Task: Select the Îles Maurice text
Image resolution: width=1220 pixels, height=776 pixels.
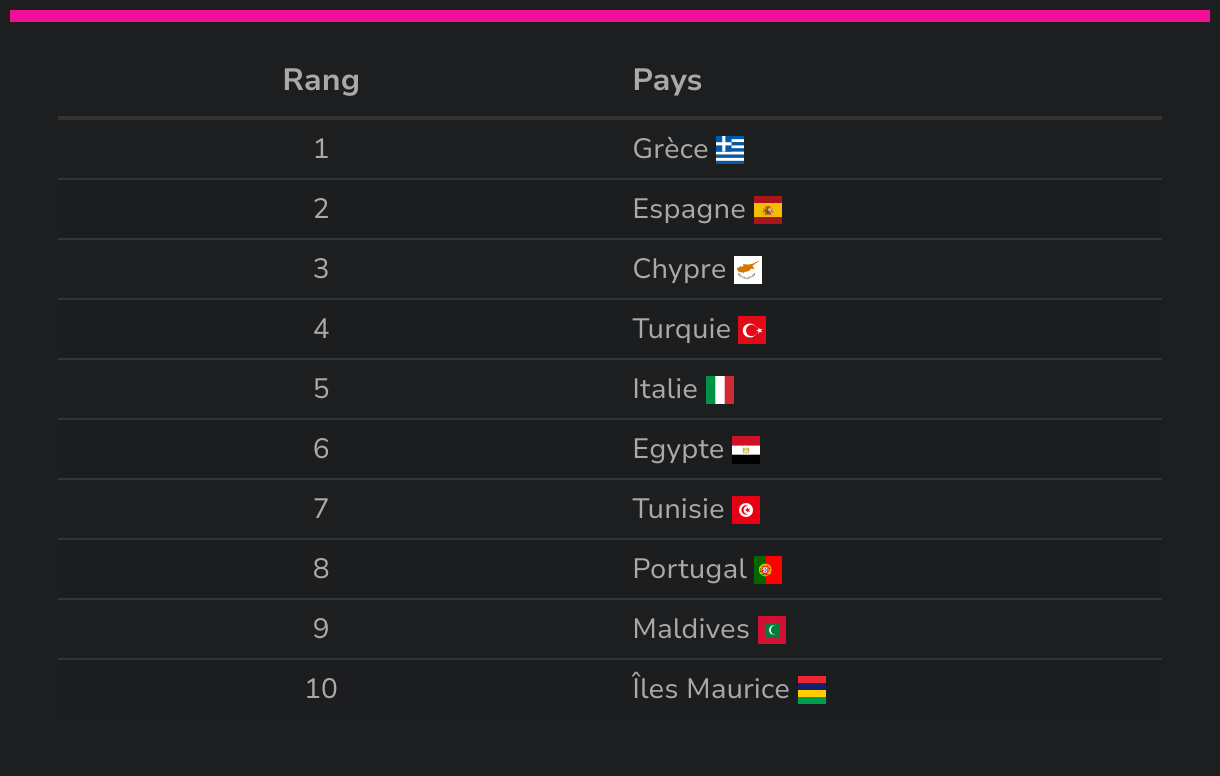Action: tap(711, 689)
